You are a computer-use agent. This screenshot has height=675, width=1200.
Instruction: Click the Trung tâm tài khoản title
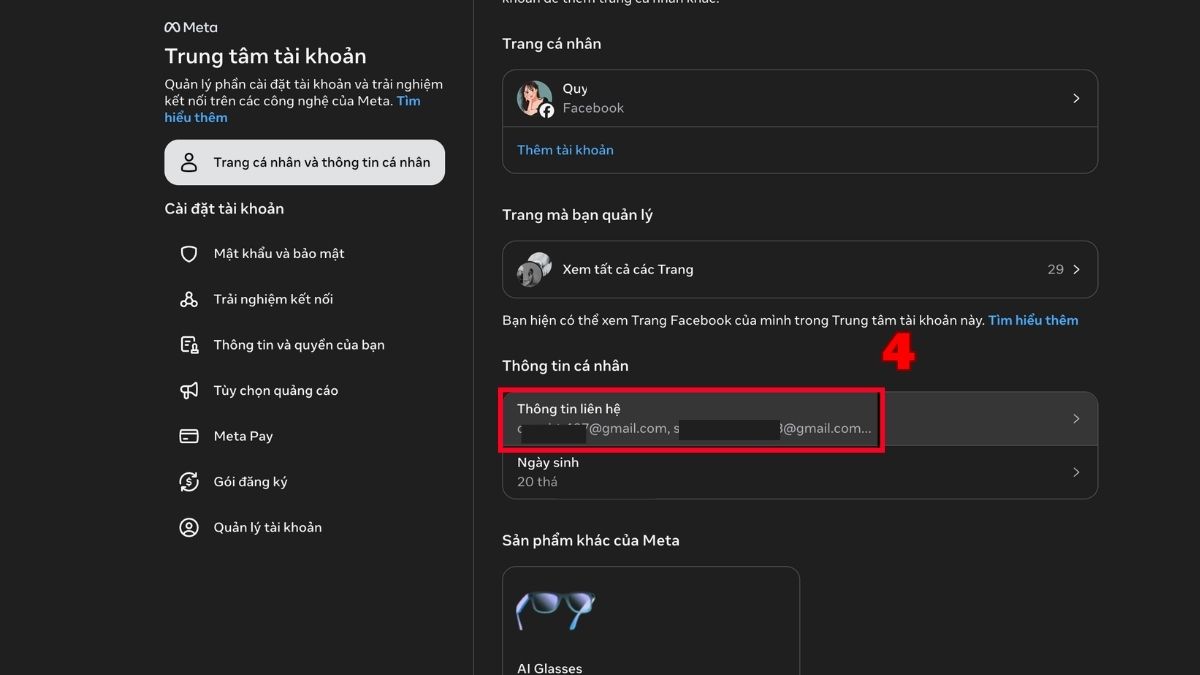point(265,56)
